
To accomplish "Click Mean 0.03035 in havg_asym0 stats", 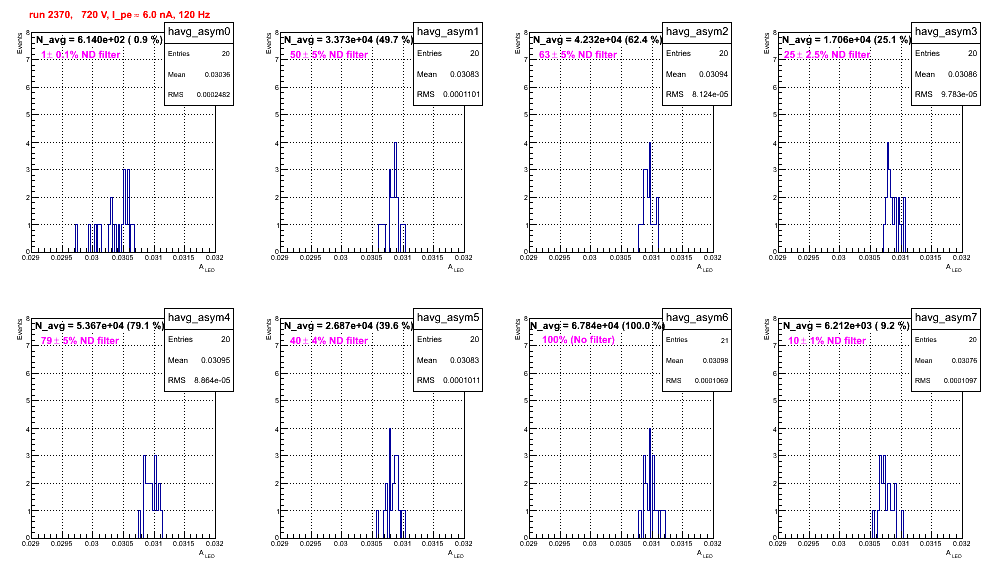I will coord(199,74).
